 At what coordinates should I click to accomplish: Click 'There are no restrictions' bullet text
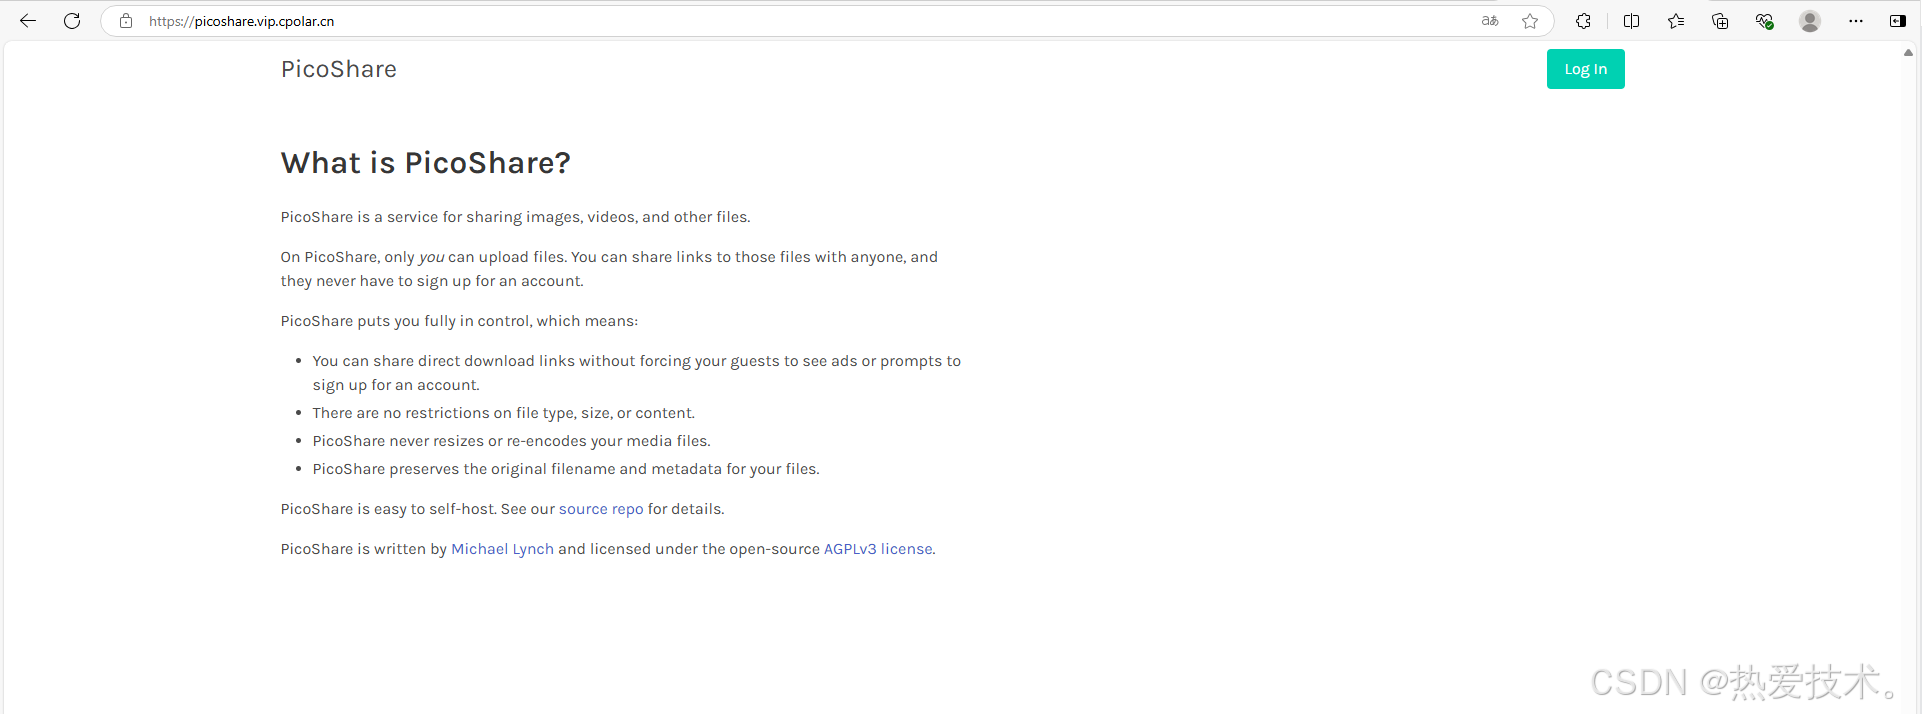pos(503,413)
